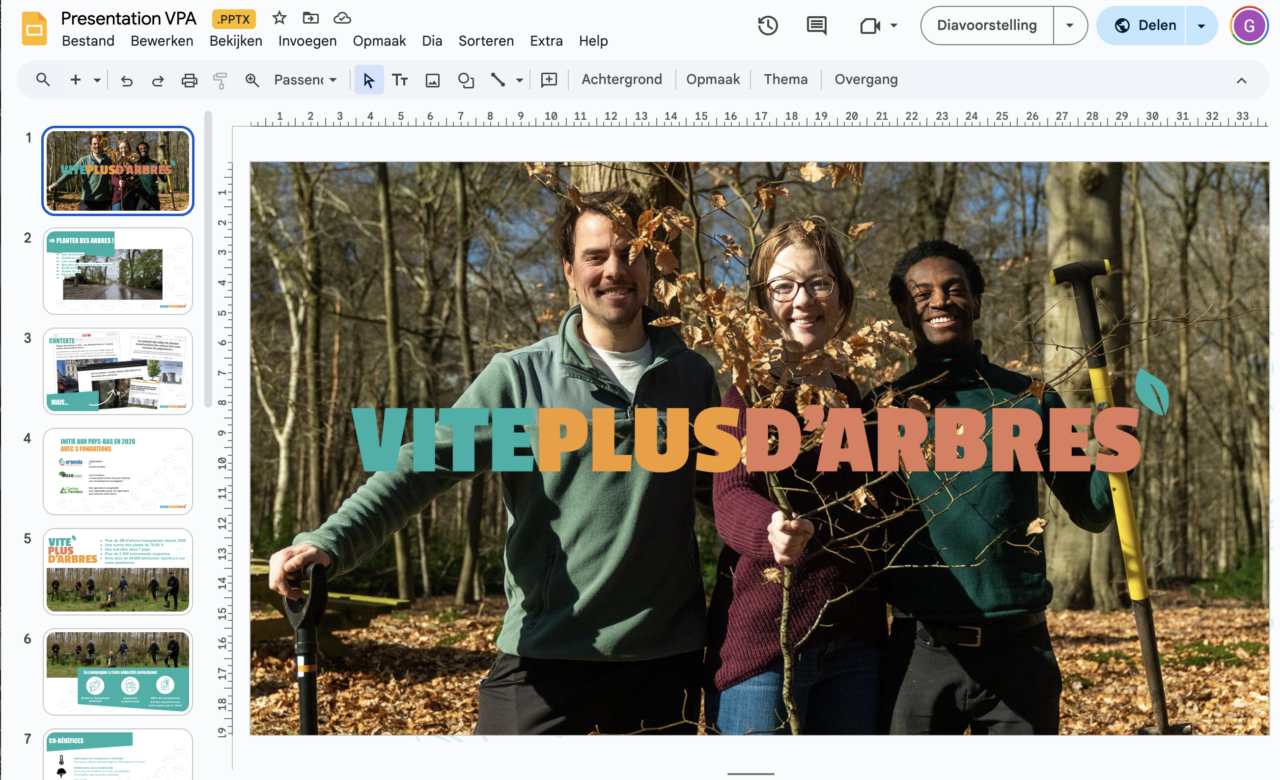Open the new slide dropdown arrow
Image resolution: width=1280 pixels, height=780 pixels.
click(x=97, y=80)
